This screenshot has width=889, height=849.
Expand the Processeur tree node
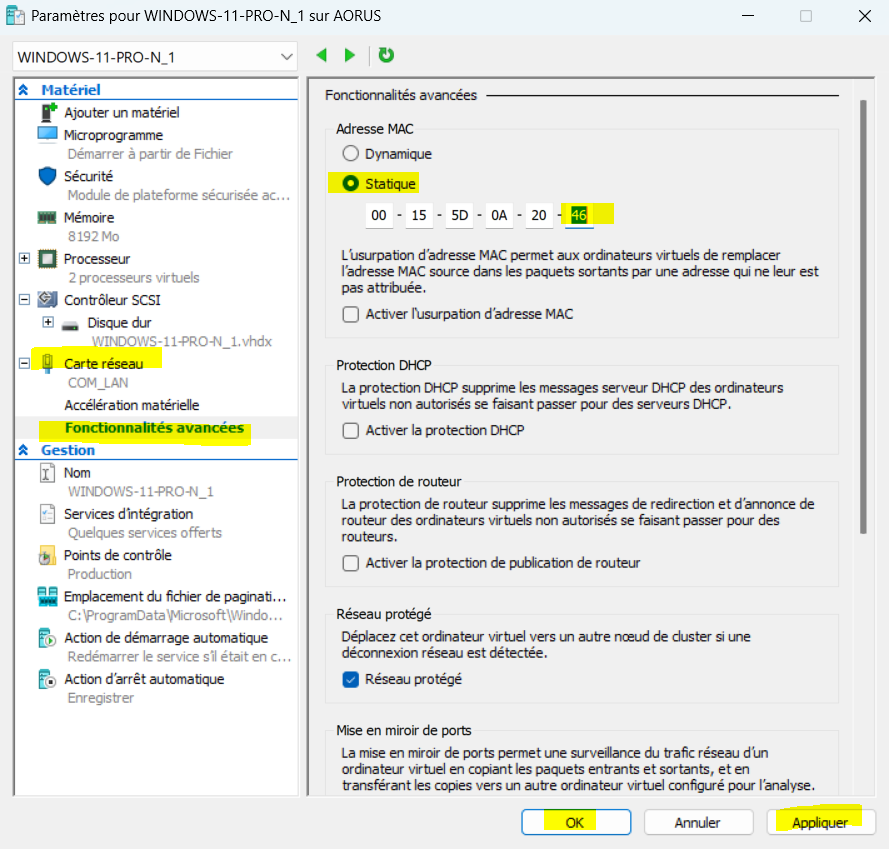tap(25, 259)
